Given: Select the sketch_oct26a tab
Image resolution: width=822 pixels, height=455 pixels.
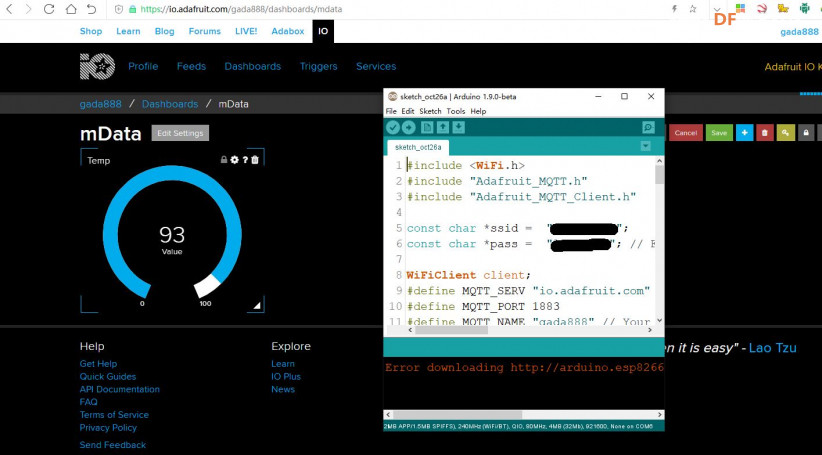Looking at the screenshot, I should pyautogui.click(x=418, y=147).
